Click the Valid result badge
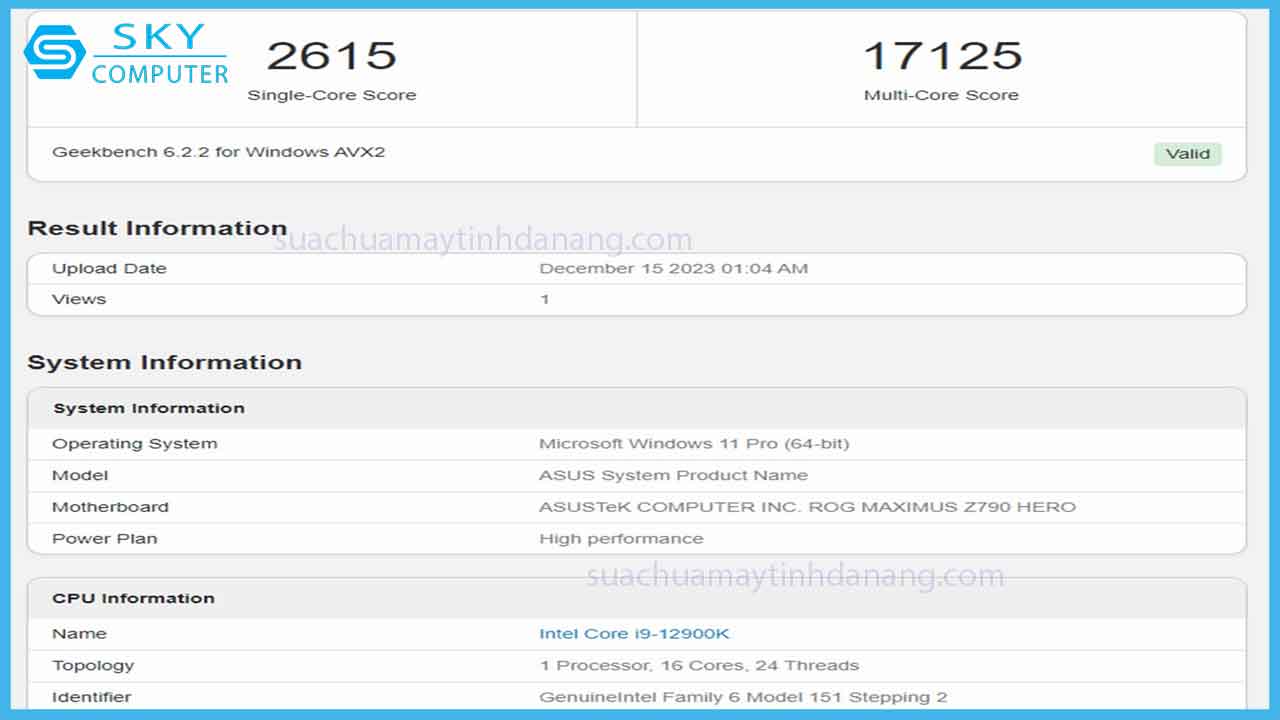Screen dimensions: 1280x720 (1188, 154)
